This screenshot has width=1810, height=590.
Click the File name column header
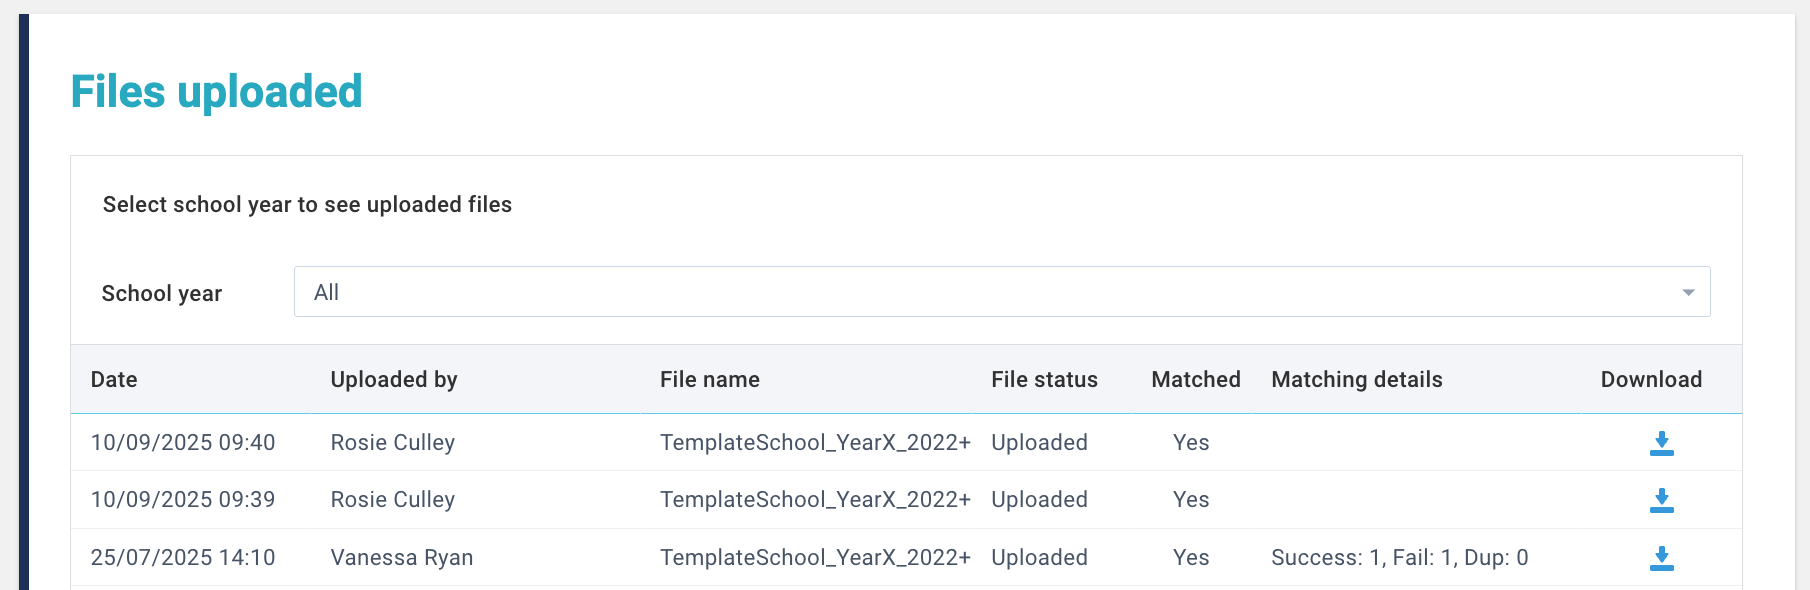710,380
